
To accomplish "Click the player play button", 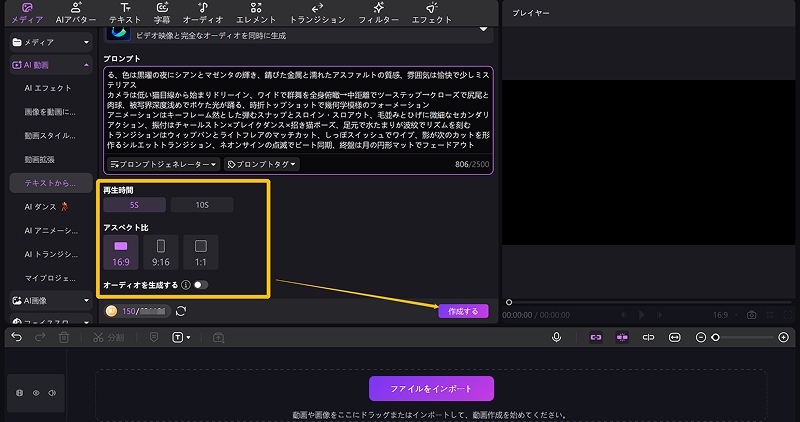I will pos(641,315).
